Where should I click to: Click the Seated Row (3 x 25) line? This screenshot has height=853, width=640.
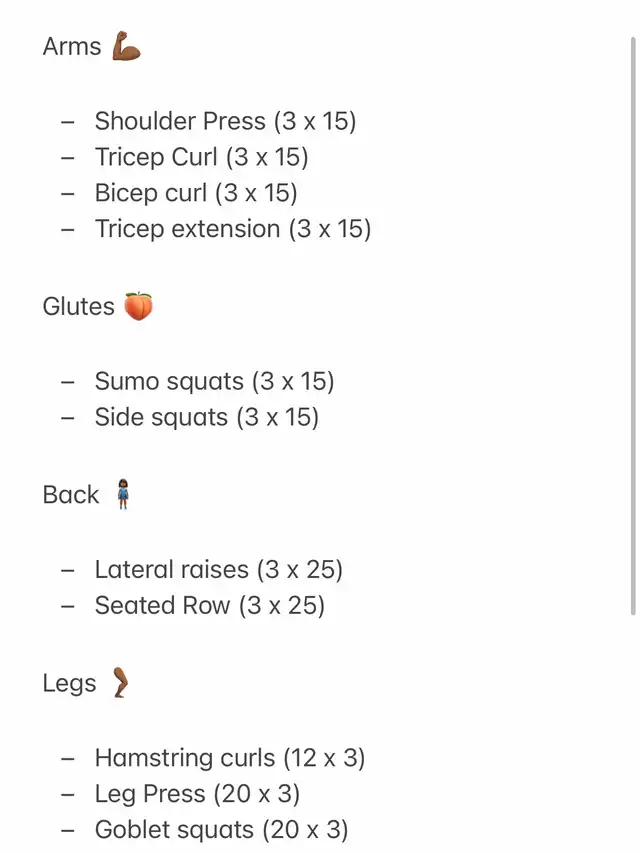[210, 605]
